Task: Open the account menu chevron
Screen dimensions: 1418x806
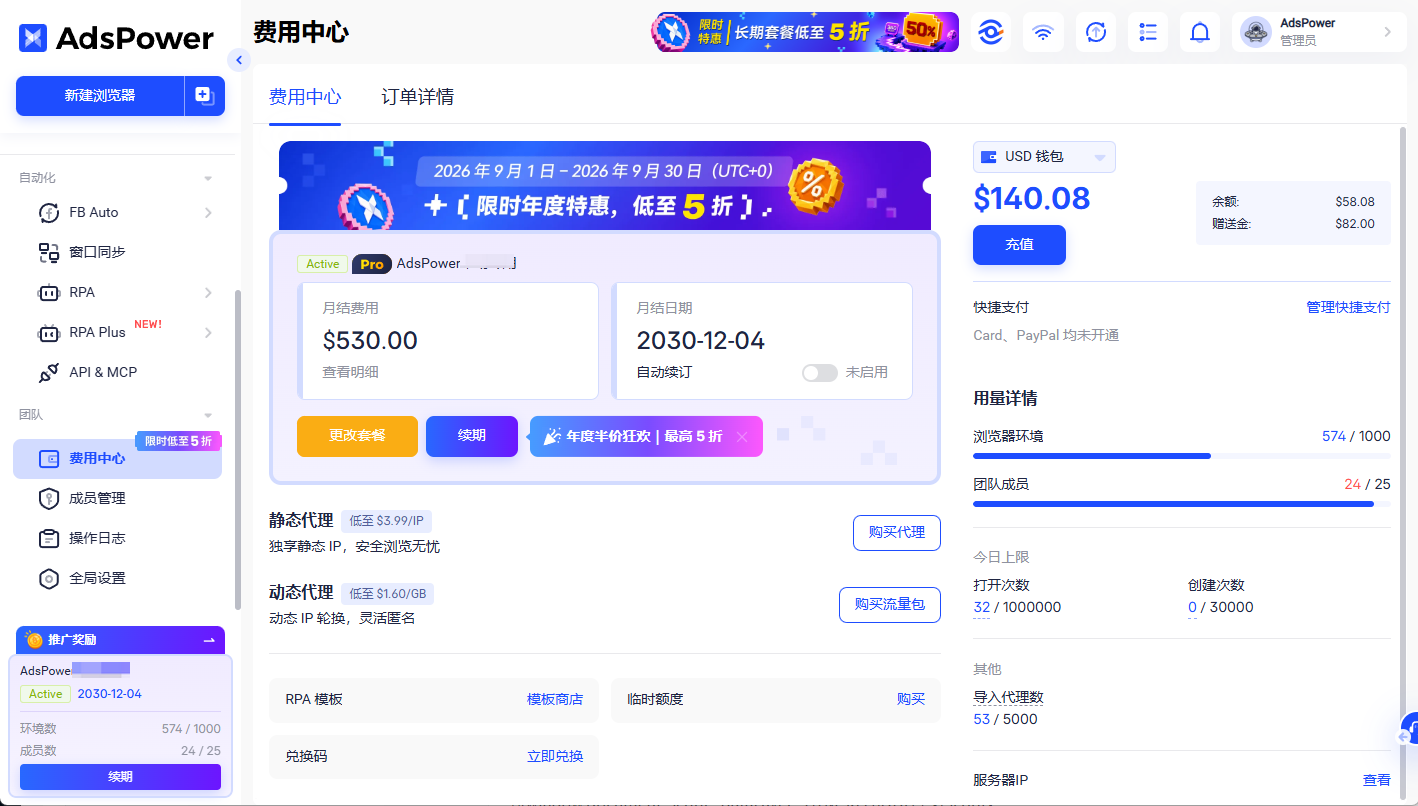Action: coord(1387,32)
